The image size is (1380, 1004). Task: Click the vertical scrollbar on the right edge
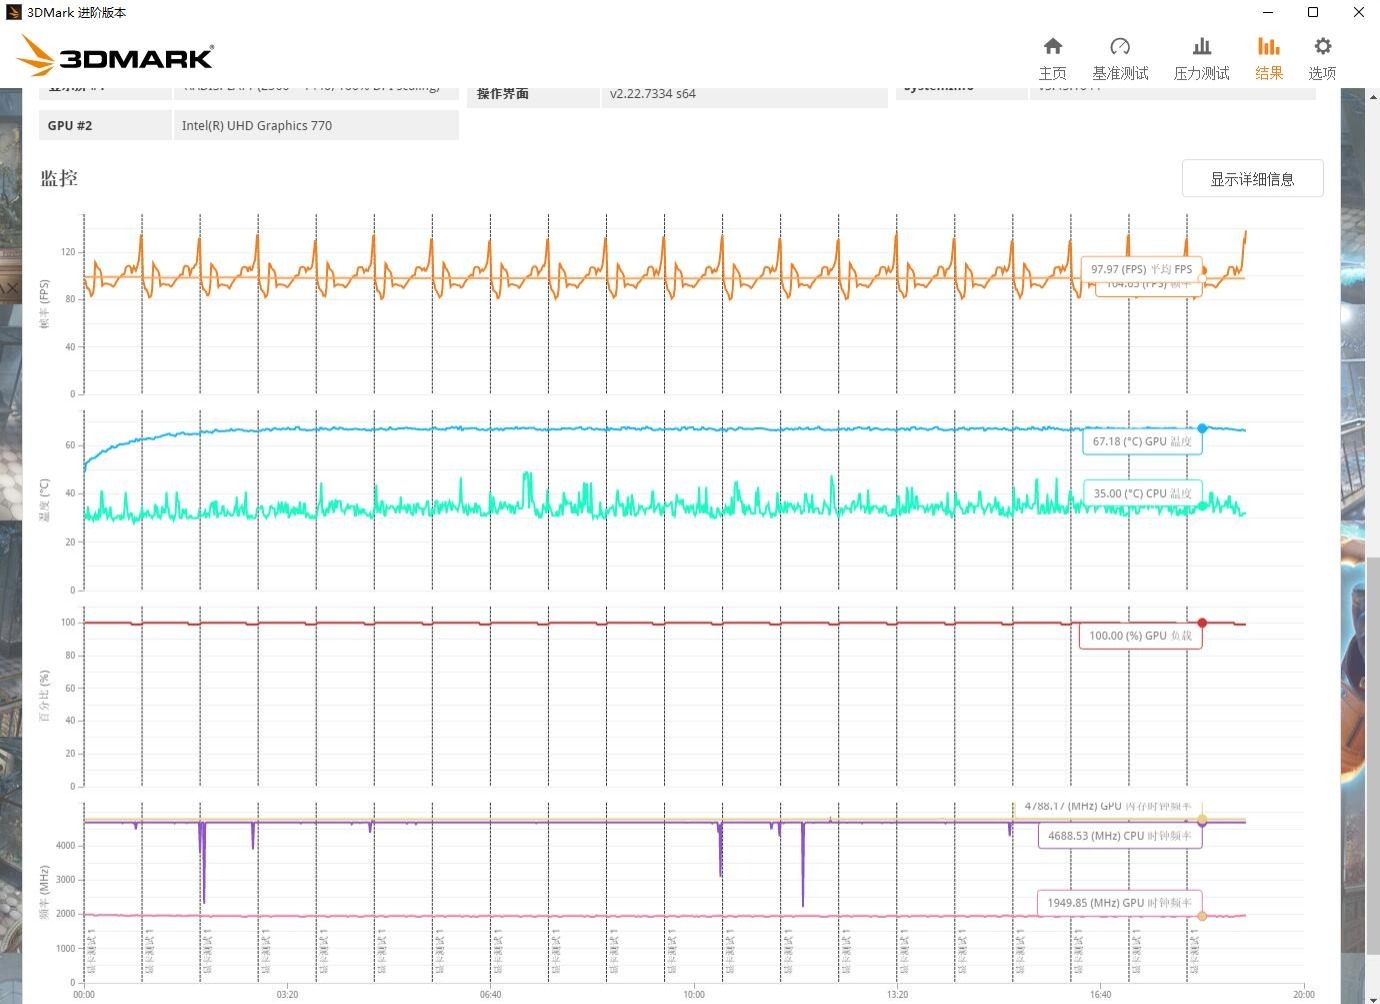(1373, 750)
